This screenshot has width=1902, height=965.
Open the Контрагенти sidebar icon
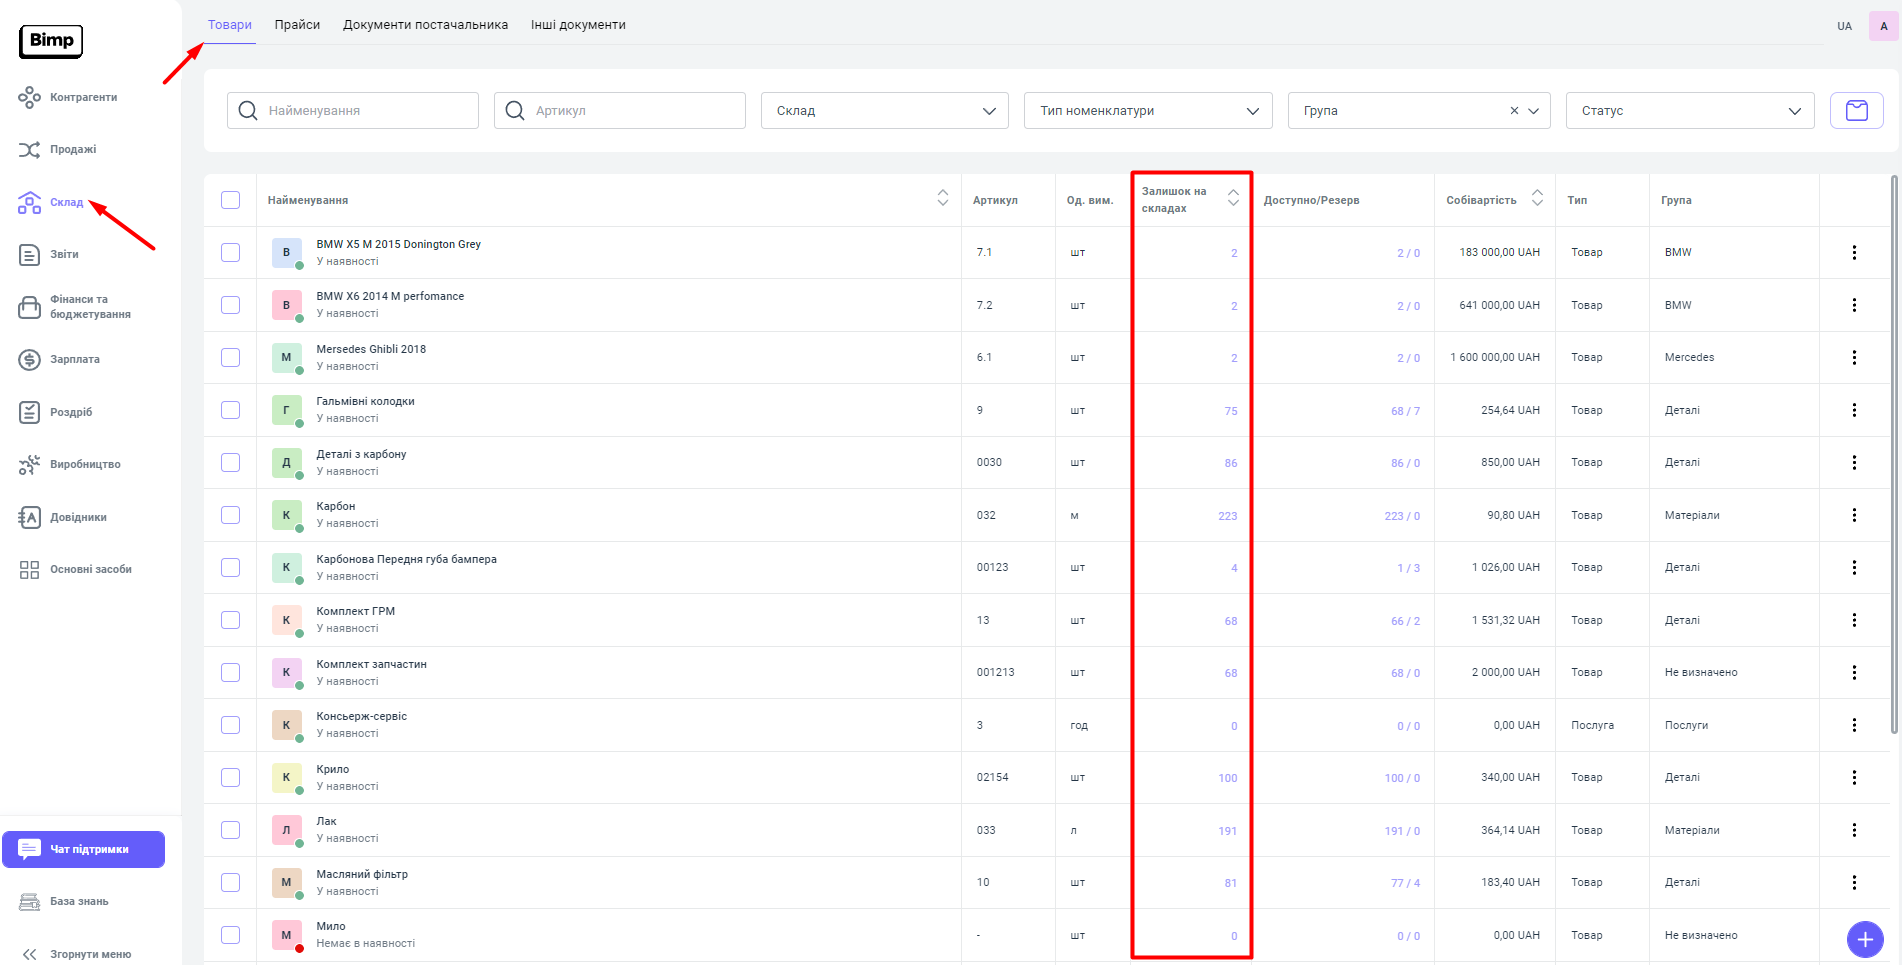tap(29, 97)
